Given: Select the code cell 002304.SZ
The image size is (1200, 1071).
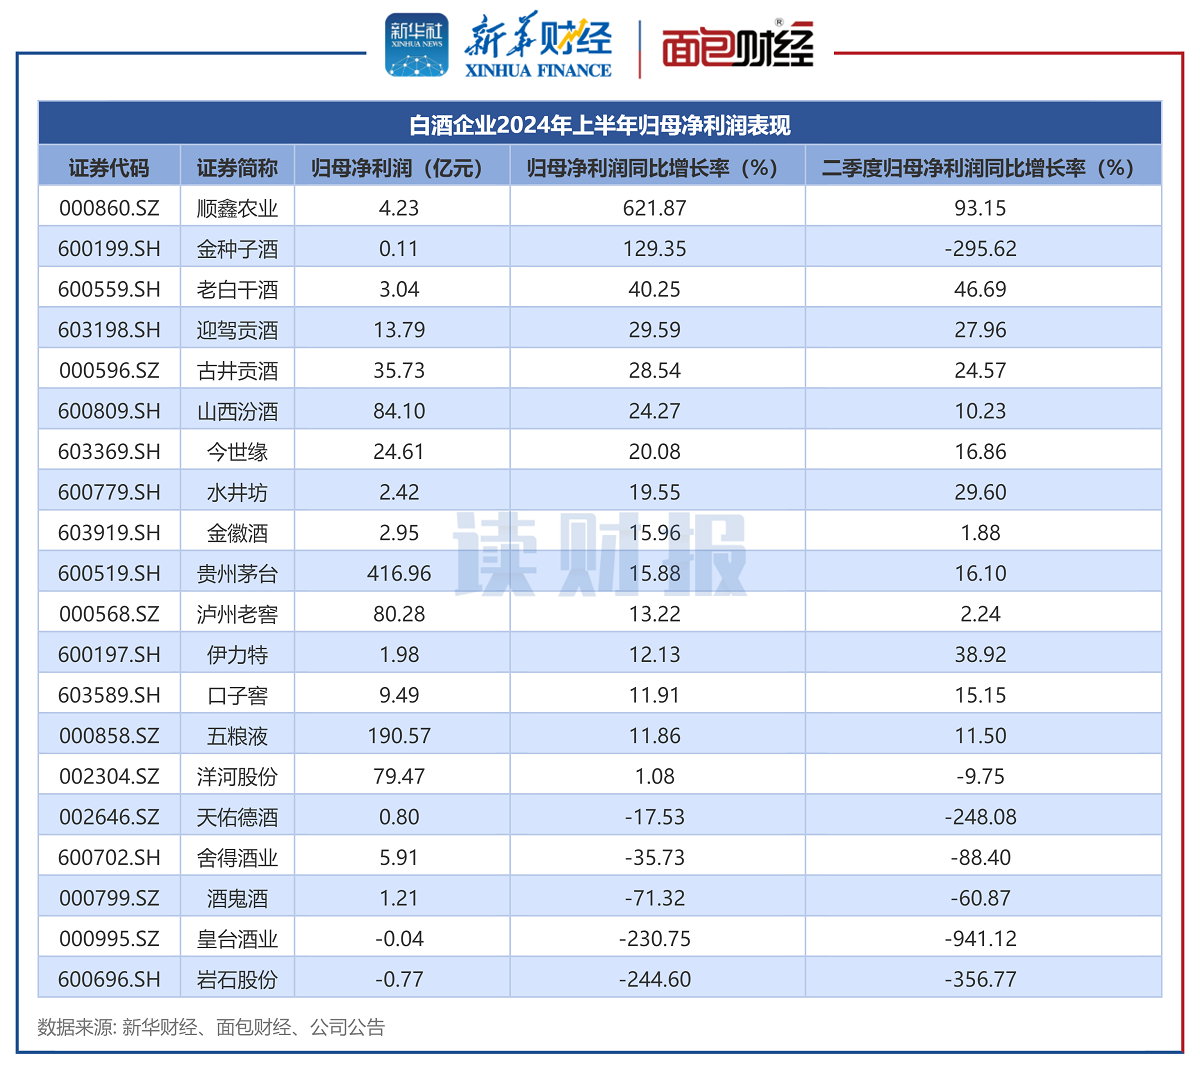Looking at the screenshot, I should tap(109, 776).
